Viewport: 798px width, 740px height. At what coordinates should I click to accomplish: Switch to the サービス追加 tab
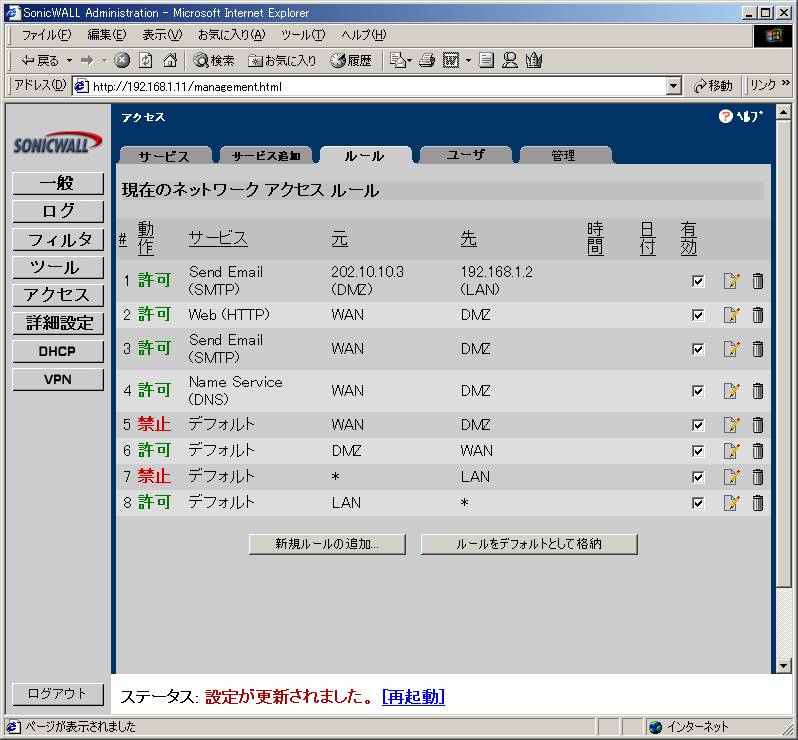coord(266,155)
